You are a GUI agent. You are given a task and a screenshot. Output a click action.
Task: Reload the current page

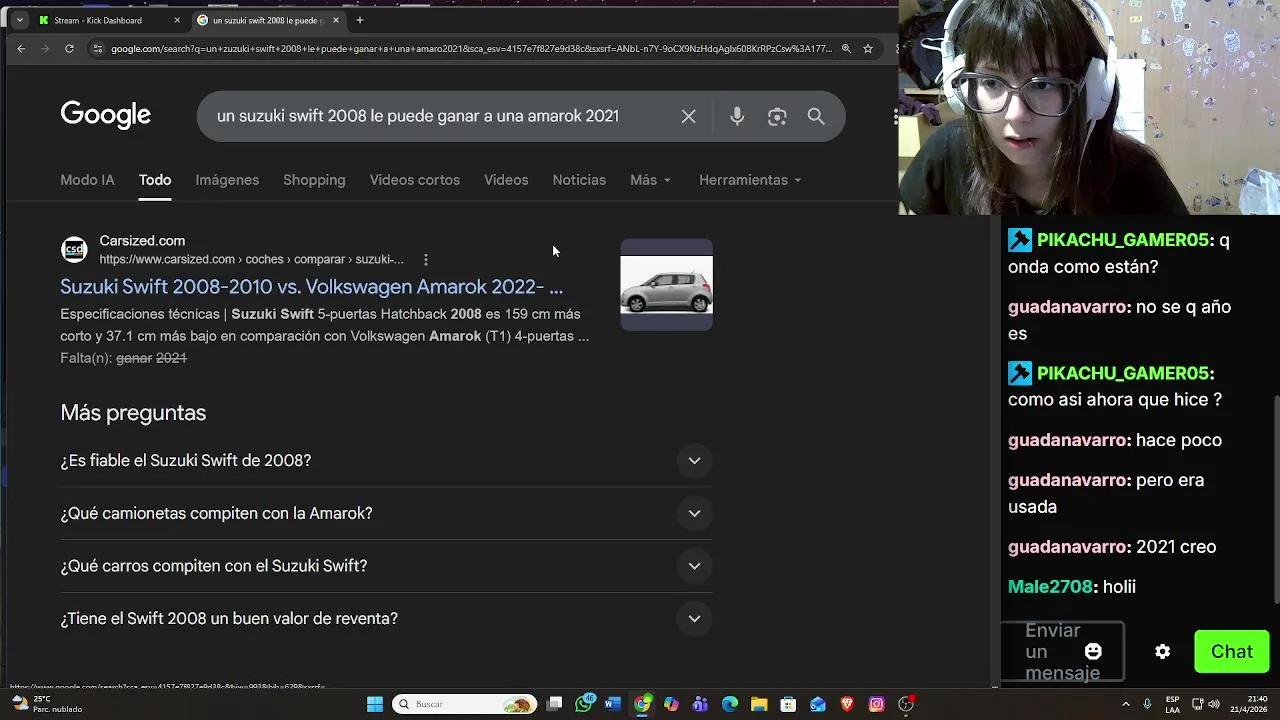click(69, 48)
